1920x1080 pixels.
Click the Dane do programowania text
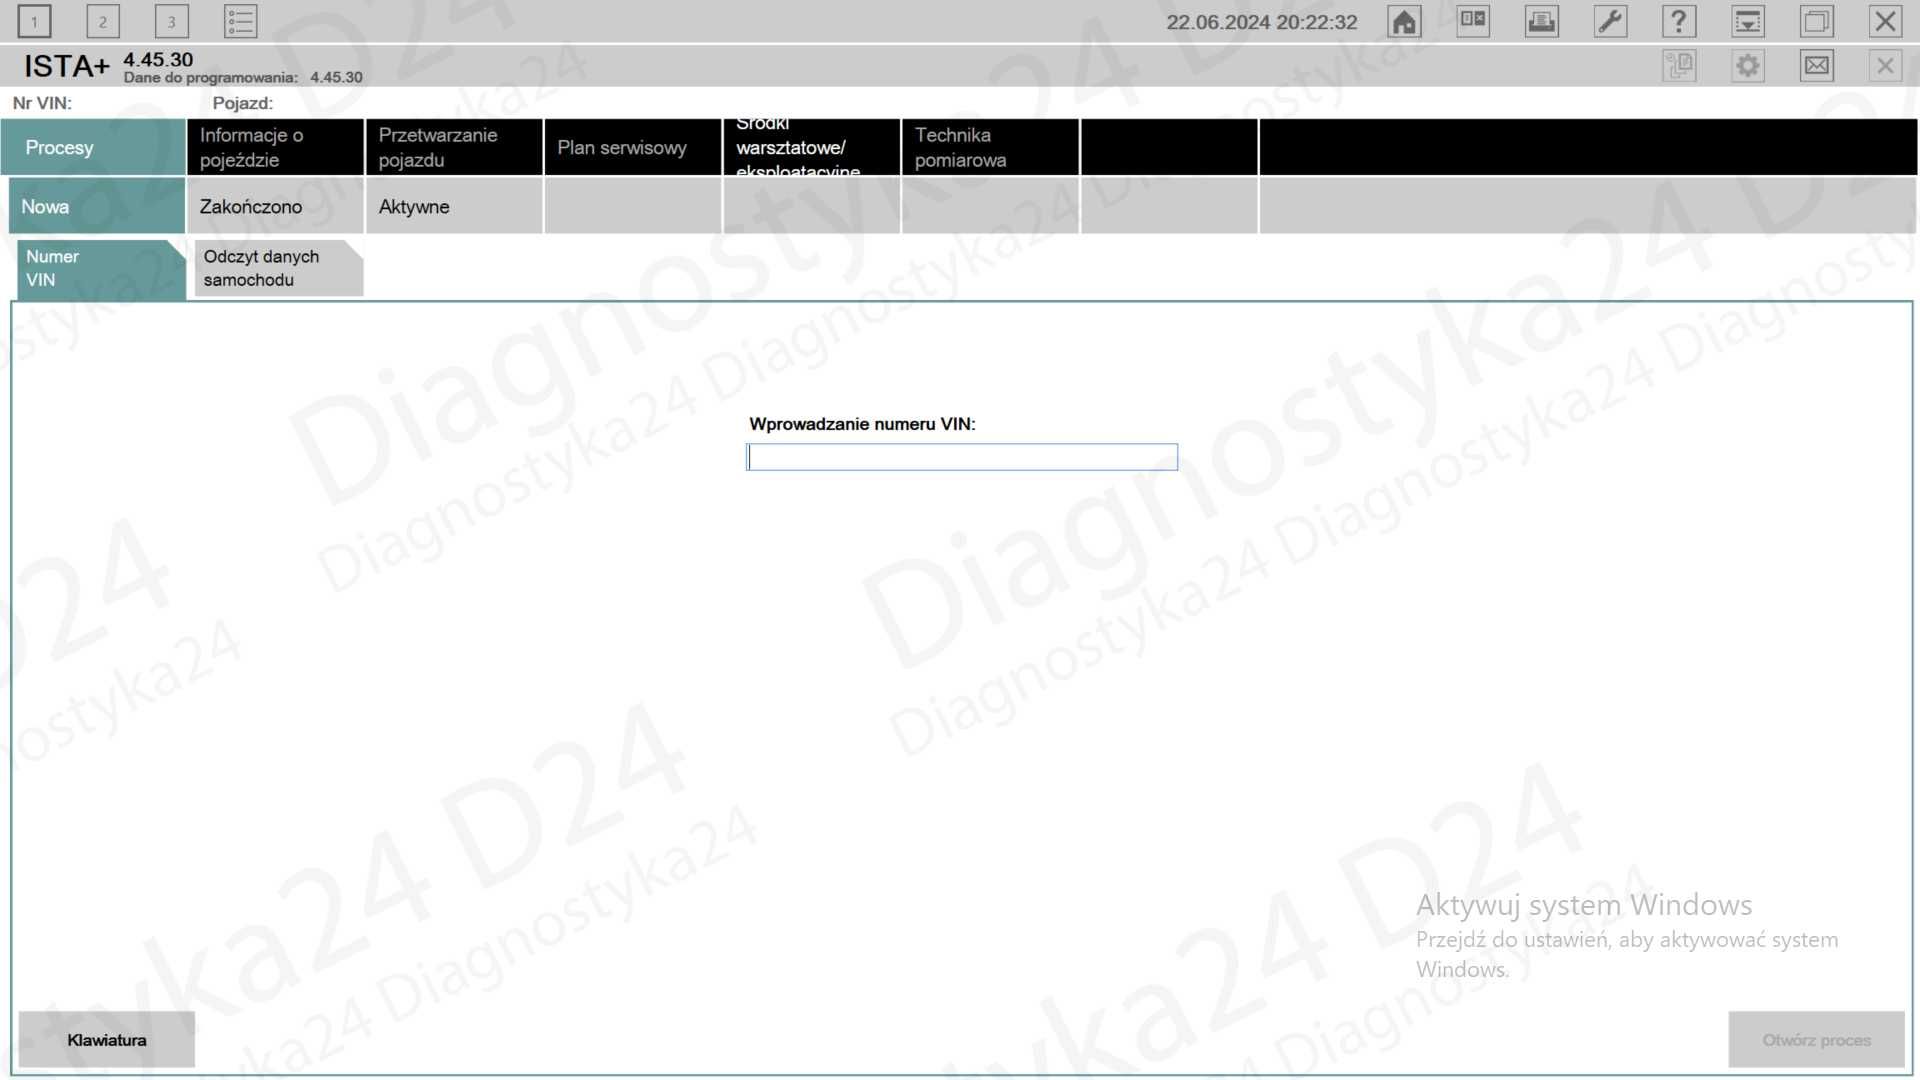point(211,77)
